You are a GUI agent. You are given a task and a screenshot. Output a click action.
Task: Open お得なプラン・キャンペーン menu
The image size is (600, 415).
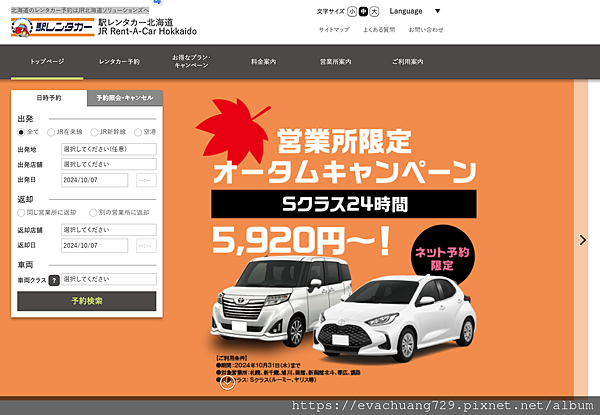click(191, 62)
